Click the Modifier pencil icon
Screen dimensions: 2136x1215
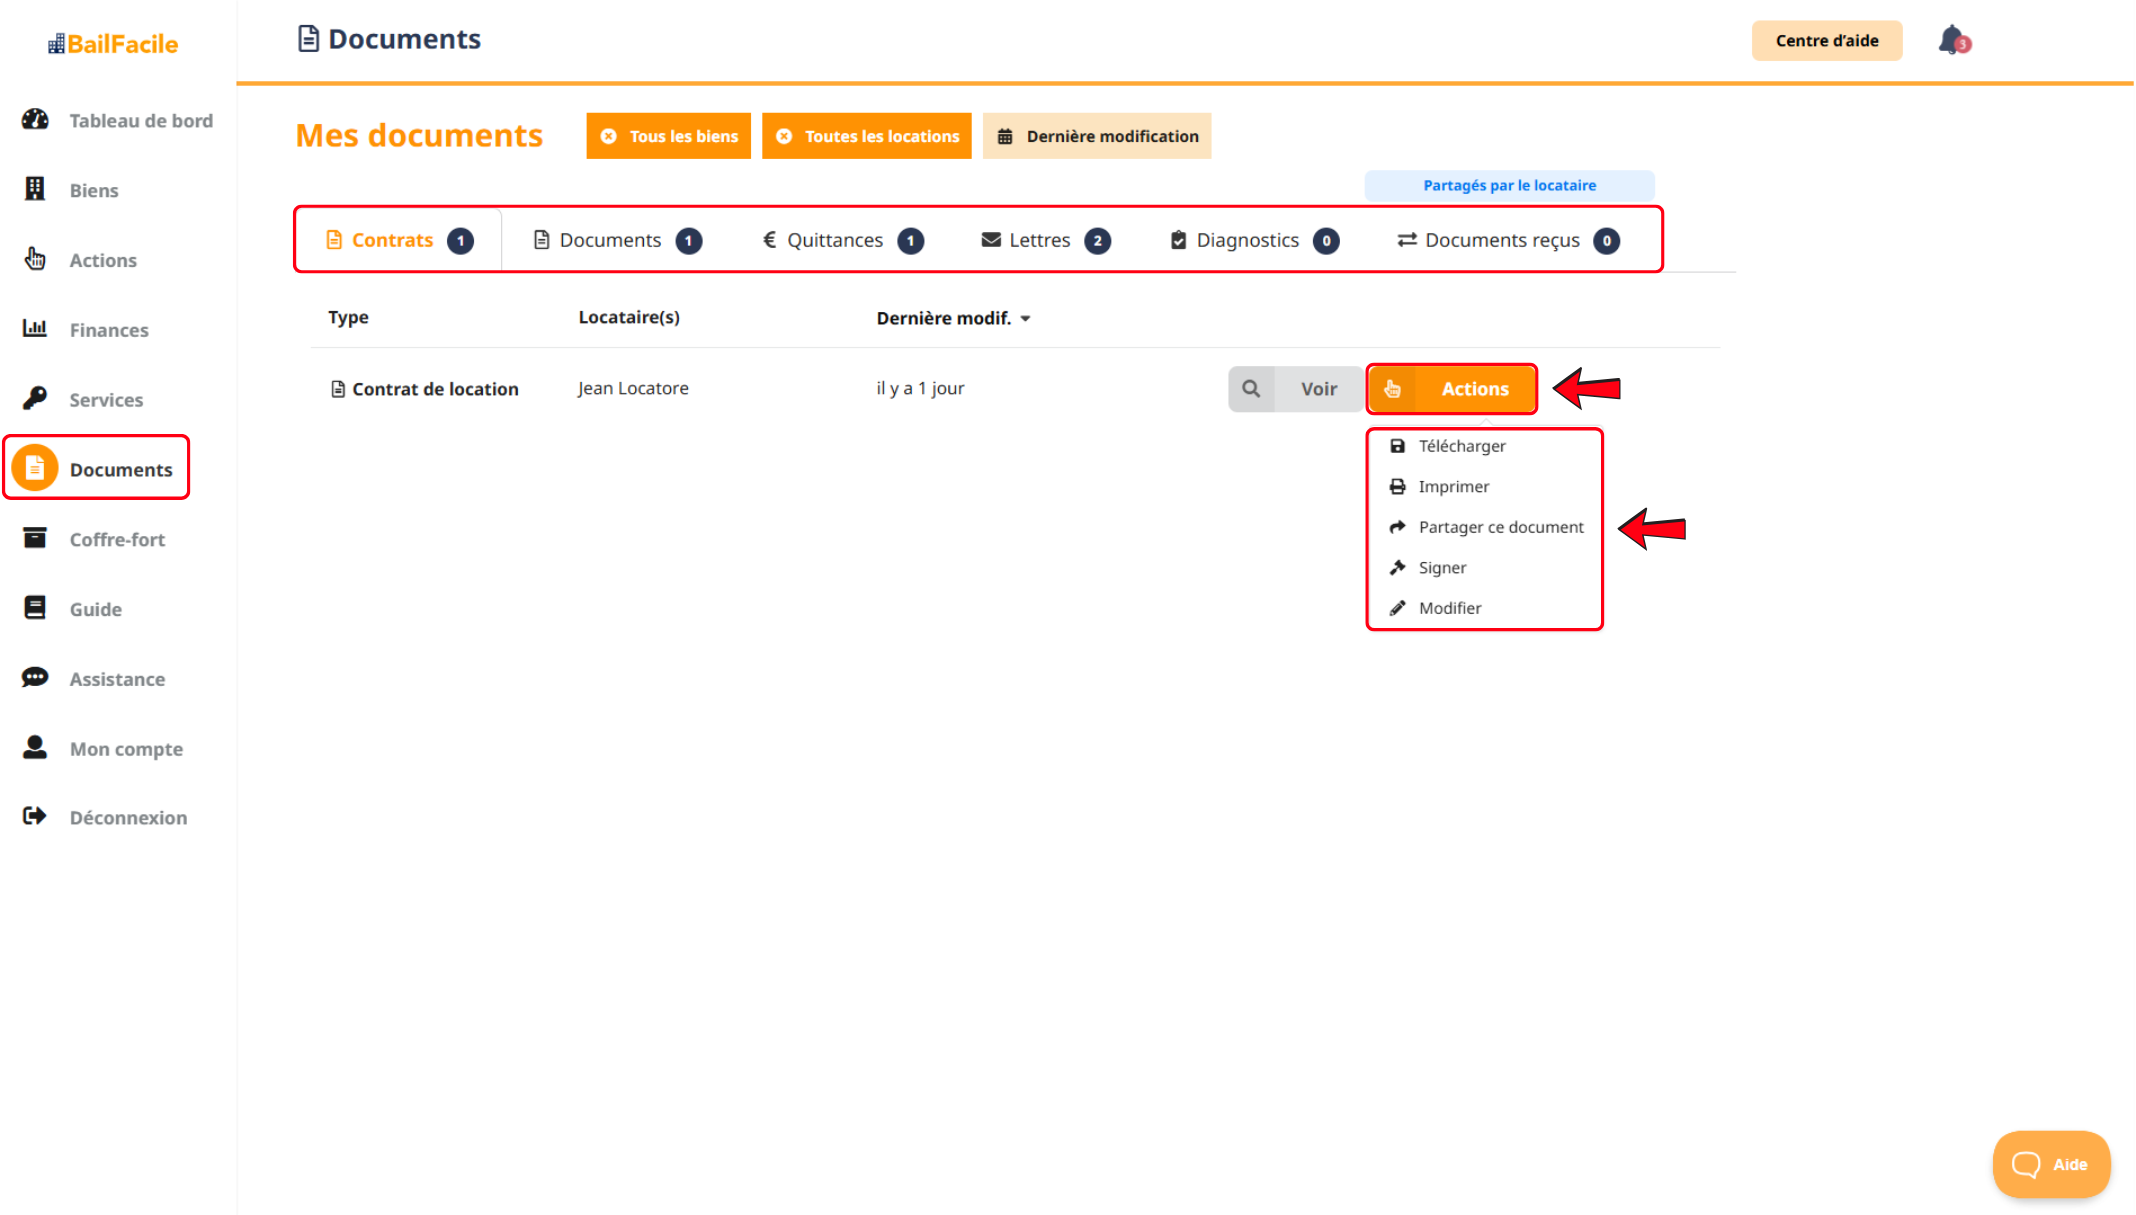[x=1397, y=608]
